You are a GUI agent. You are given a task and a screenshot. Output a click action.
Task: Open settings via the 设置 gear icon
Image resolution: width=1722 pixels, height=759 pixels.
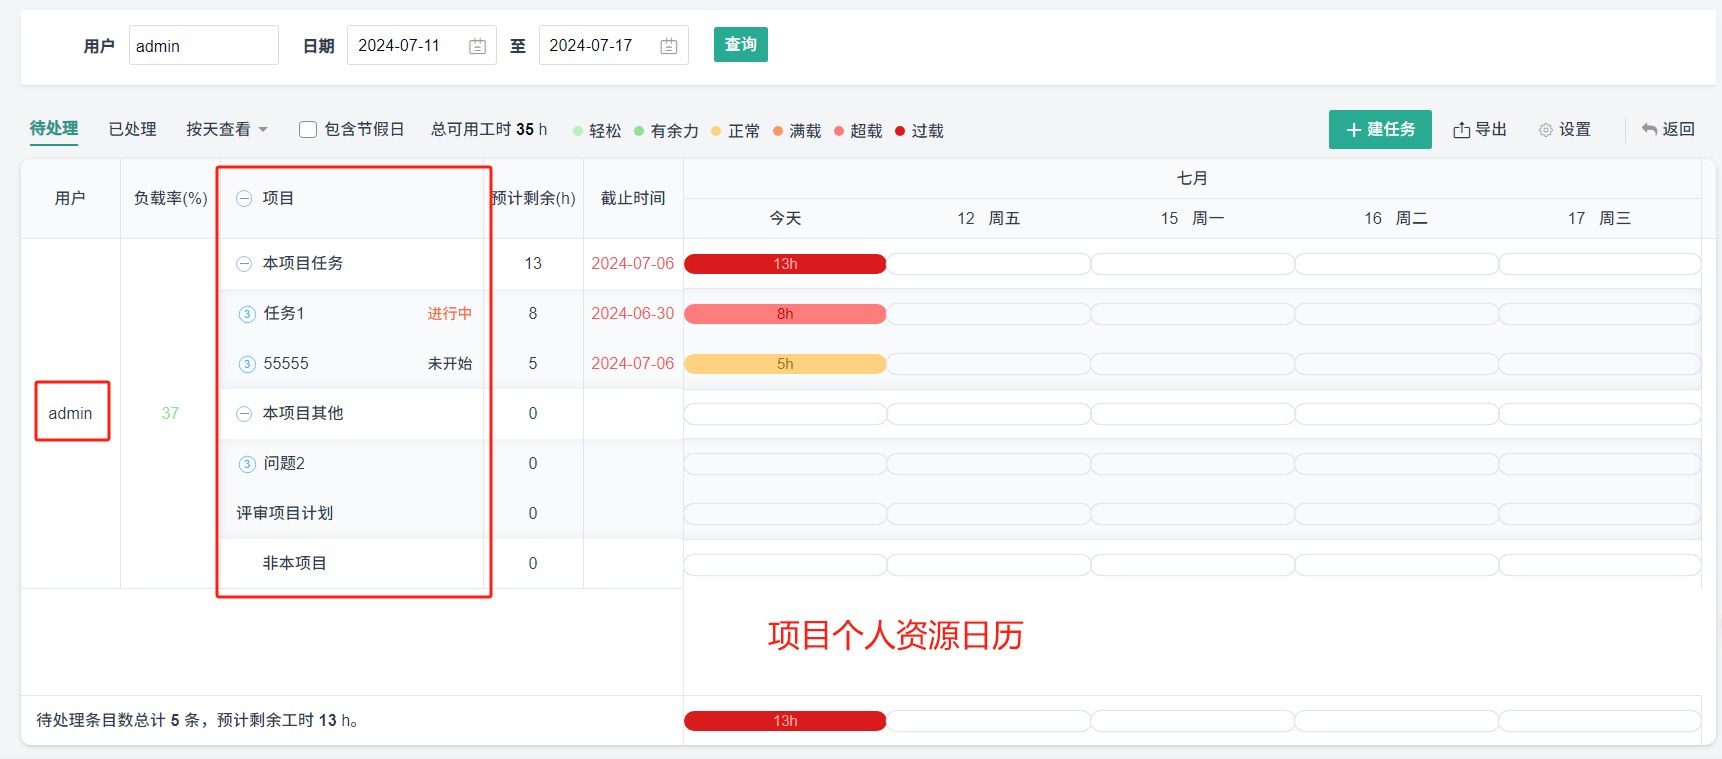tap(1546, 130)
